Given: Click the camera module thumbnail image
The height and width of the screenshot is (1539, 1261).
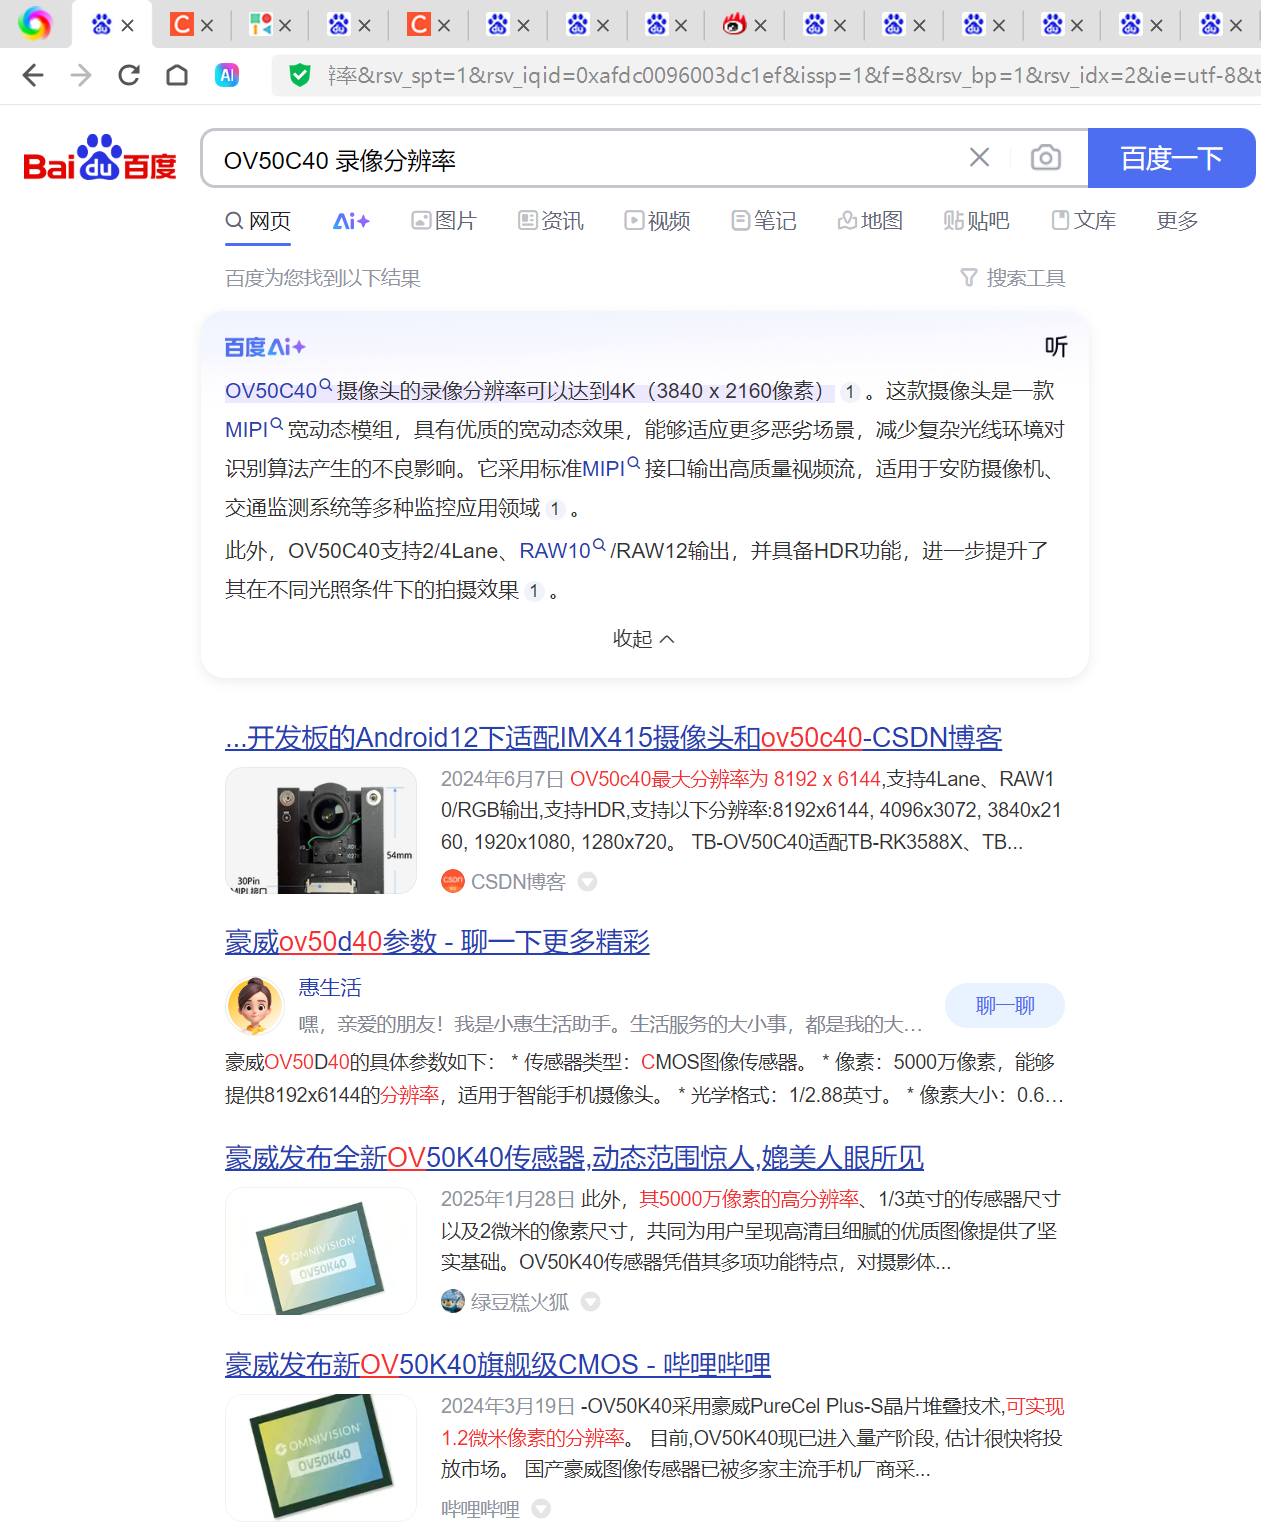Looking at the screenshot, I should click(x=321, y=830).
